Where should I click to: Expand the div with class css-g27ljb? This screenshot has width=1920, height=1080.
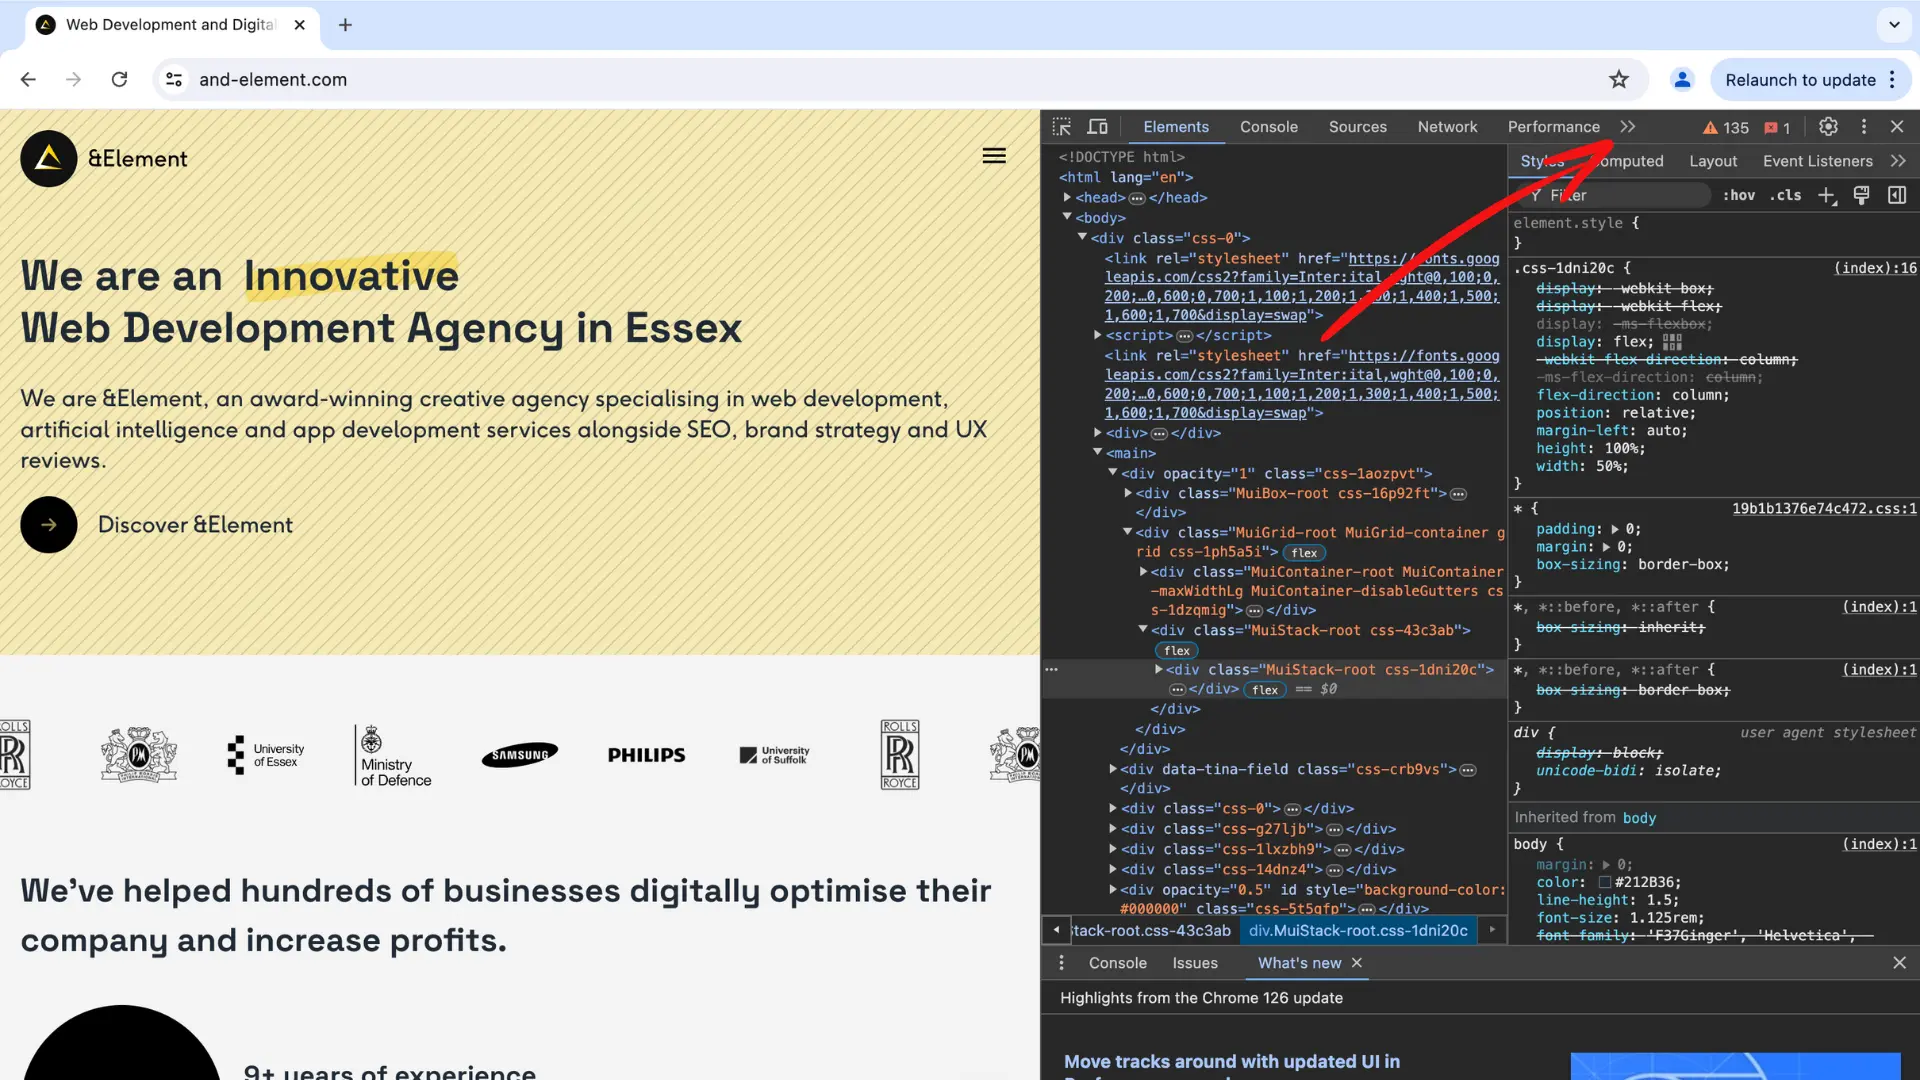click(x=1112, y=828)
